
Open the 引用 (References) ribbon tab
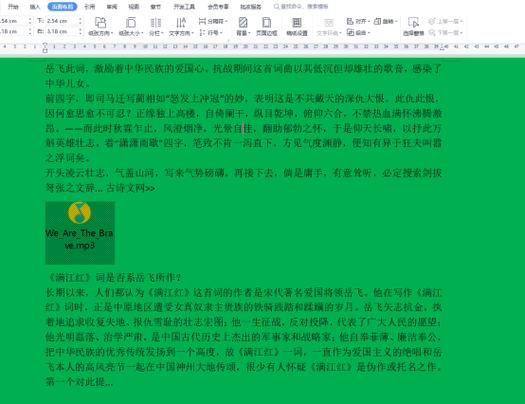click(89, 6)
